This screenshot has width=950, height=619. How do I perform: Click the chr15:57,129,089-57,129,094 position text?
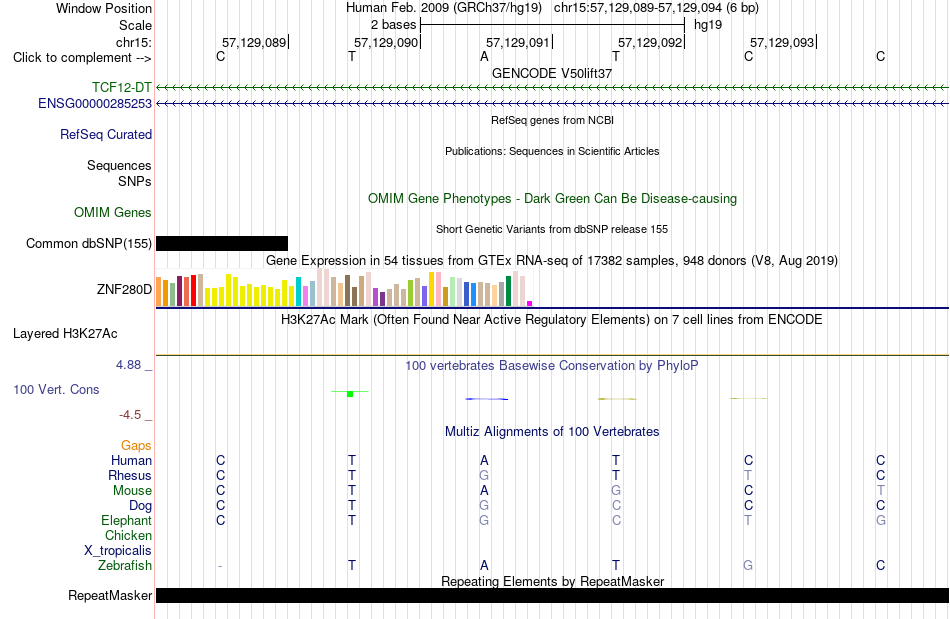tap(656, 8)
